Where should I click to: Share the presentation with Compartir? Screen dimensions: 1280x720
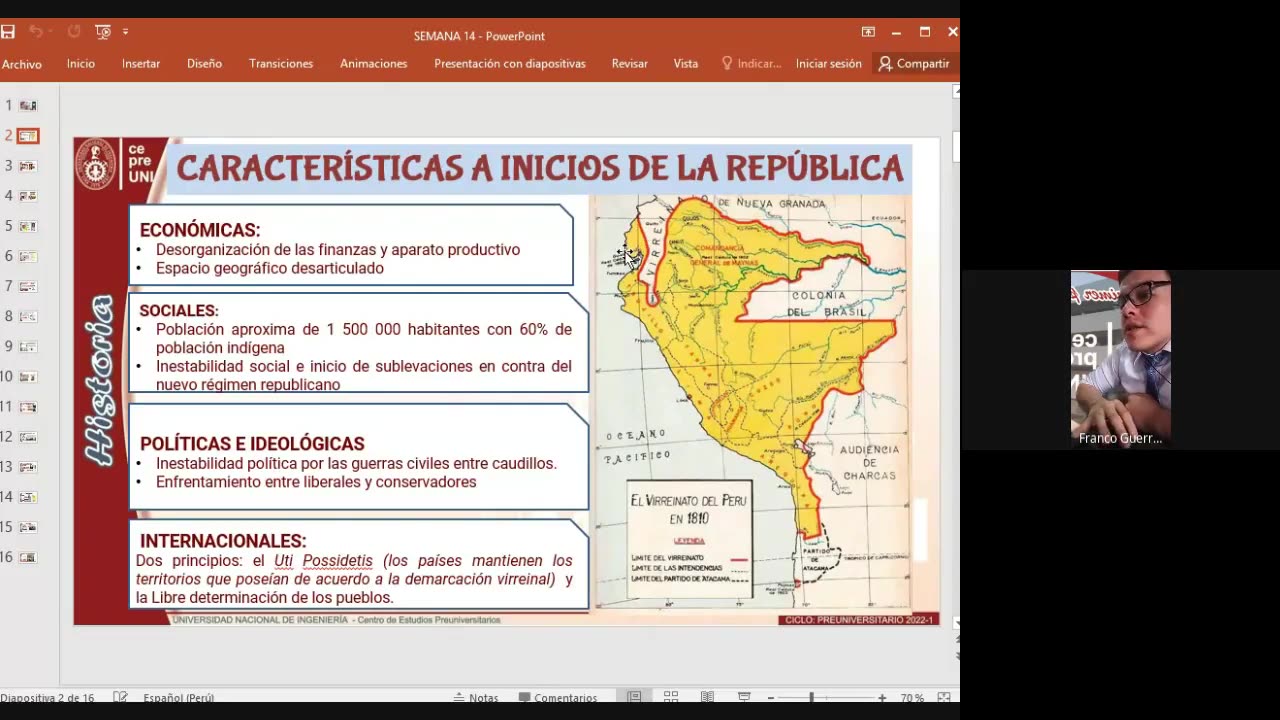coord(914,63)
